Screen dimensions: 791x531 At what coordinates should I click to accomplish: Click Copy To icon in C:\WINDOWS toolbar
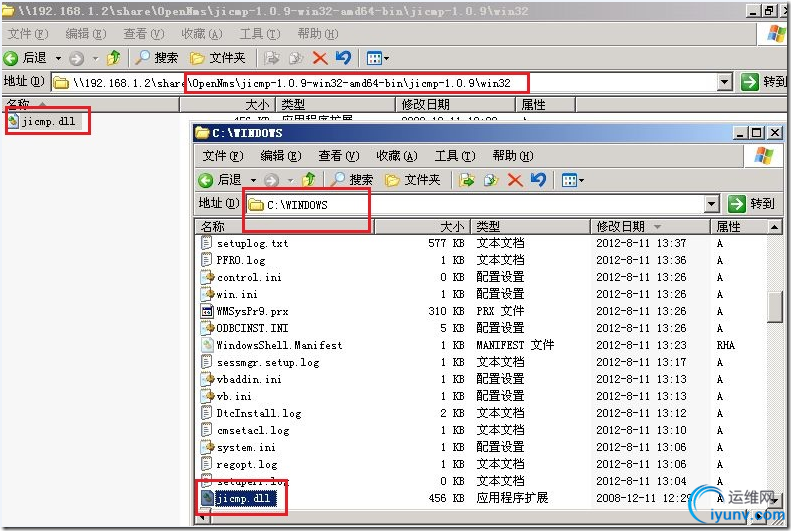pyautogui.click(x=490, y=180)
